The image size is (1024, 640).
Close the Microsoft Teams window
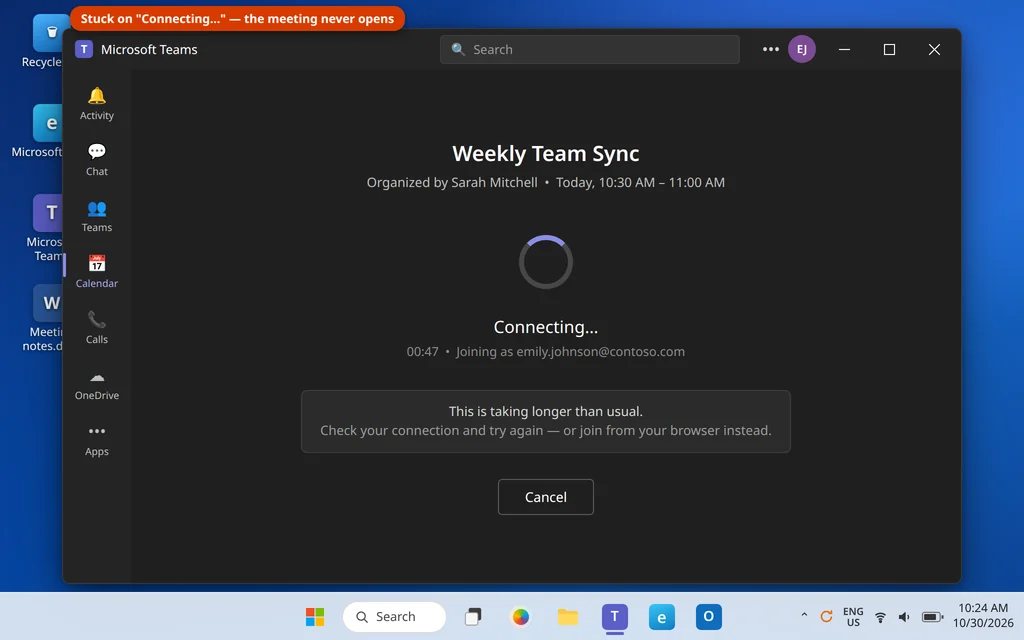tap(935, 50)
